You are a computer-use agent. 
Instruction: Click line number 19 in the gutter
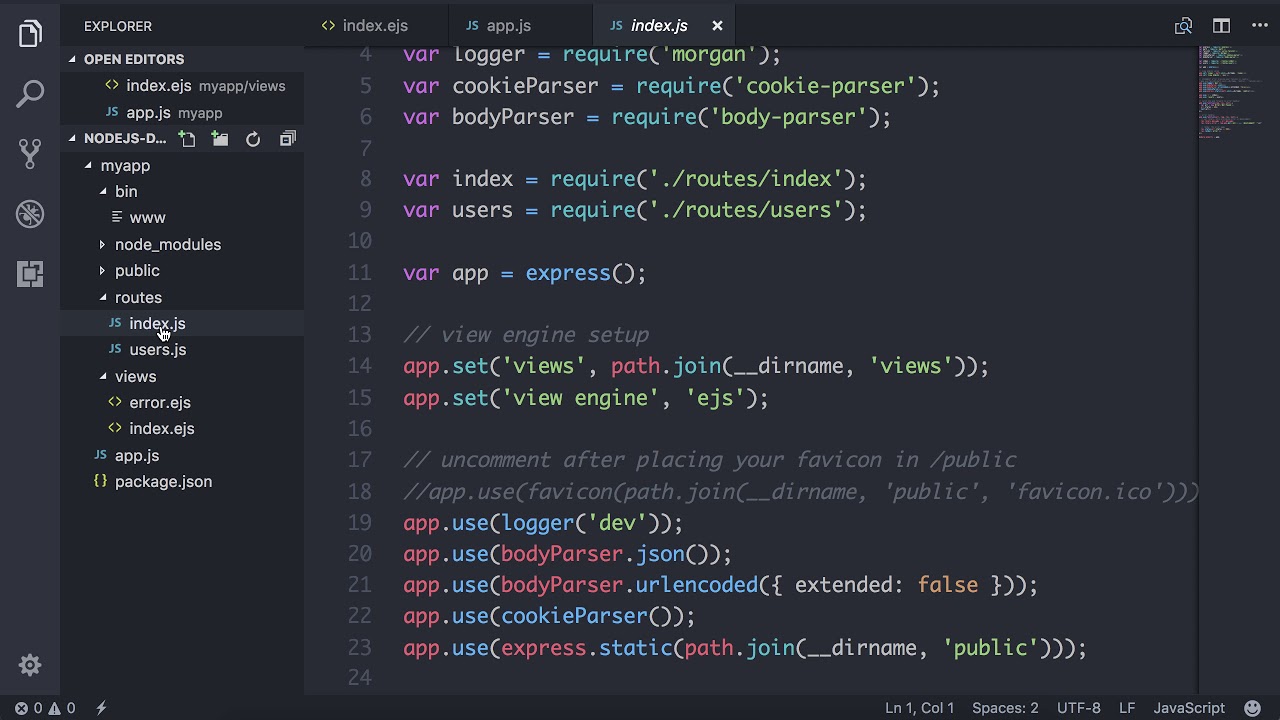coord(360,522)
